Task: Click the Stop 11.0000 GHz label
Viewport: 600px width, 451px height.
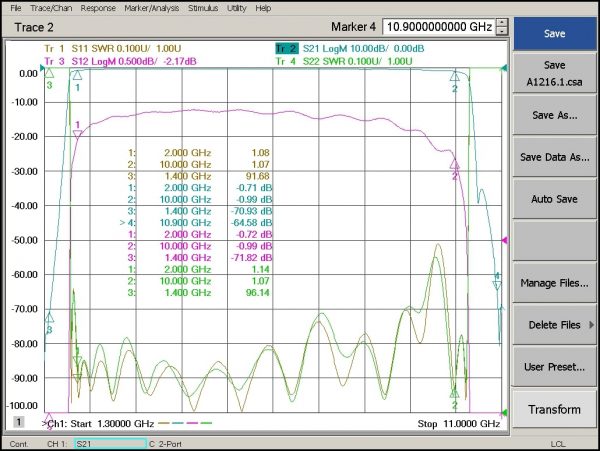Action: point(459,423)
